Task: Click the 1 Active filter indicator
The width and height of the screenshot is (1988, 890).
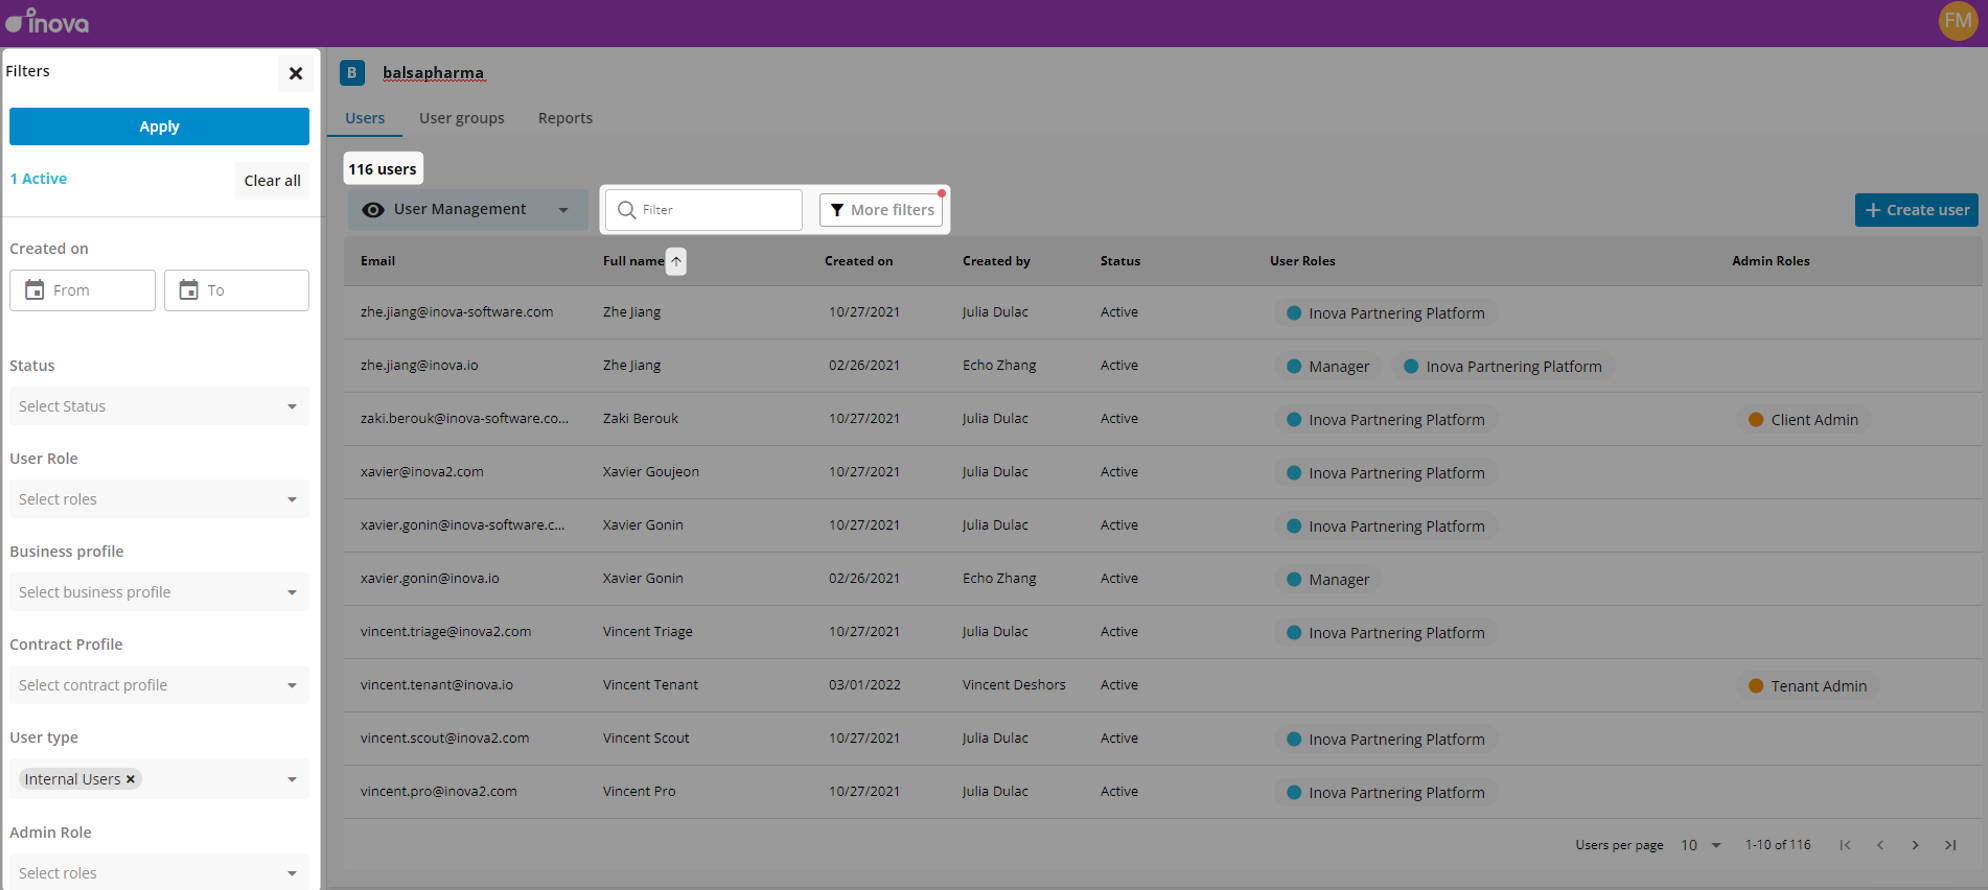Action: pyautogui.click(x=38, y=179)
